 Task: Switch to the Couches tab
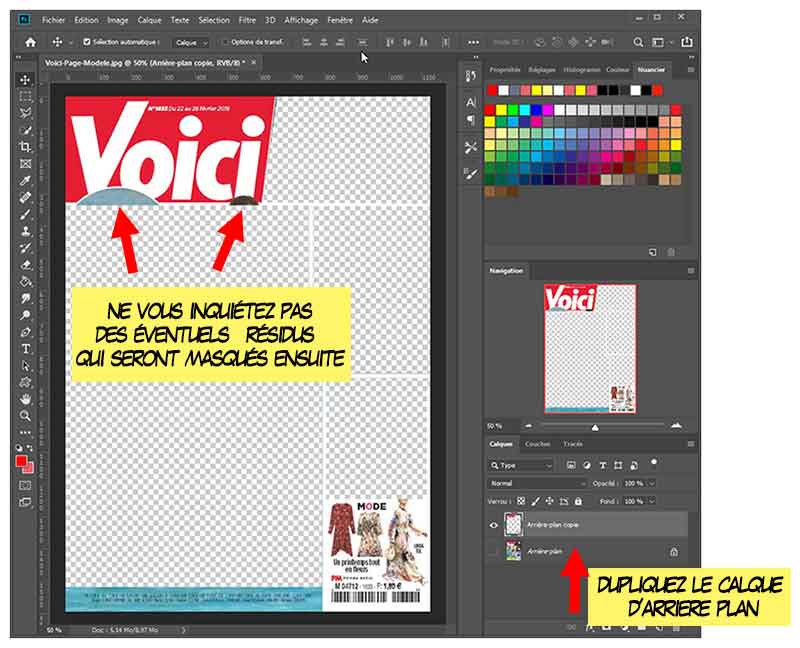tap(537, 444)
